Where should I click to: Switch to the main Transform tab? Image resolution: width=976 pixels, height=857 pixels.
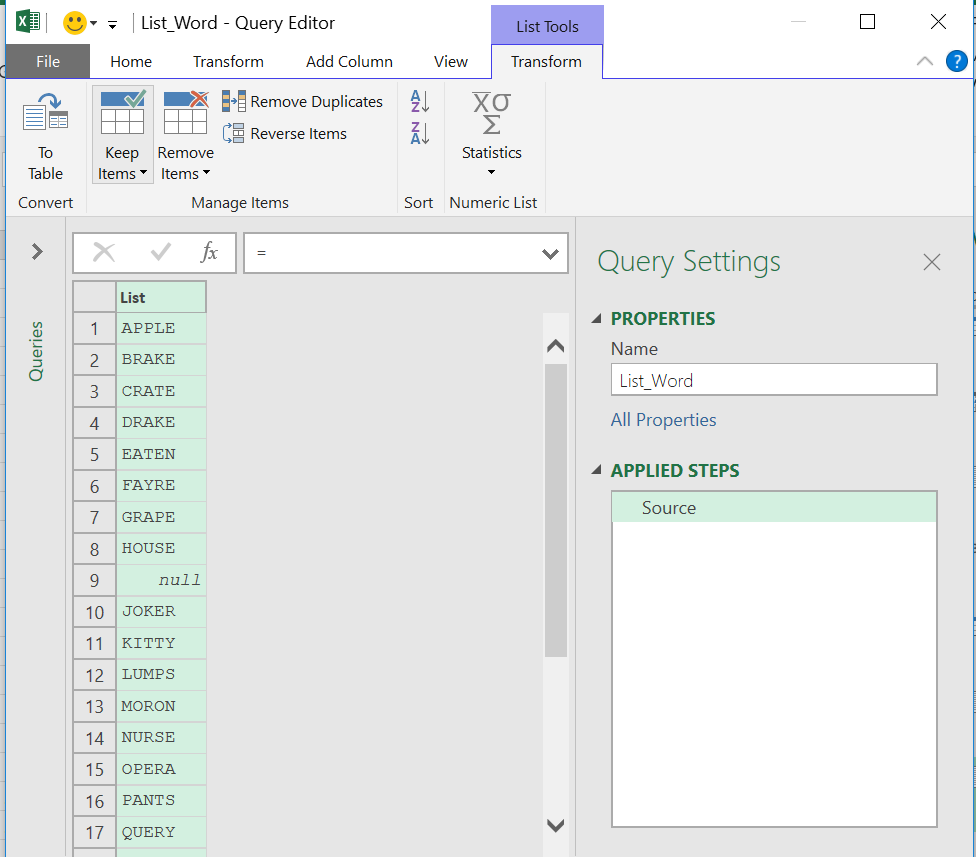pos(228,62)
